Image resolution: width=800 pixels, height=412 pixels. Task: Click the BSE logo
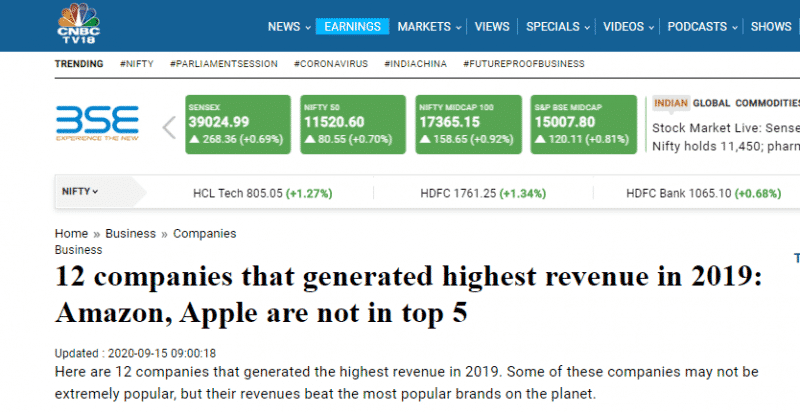click(x=97, y=123)
